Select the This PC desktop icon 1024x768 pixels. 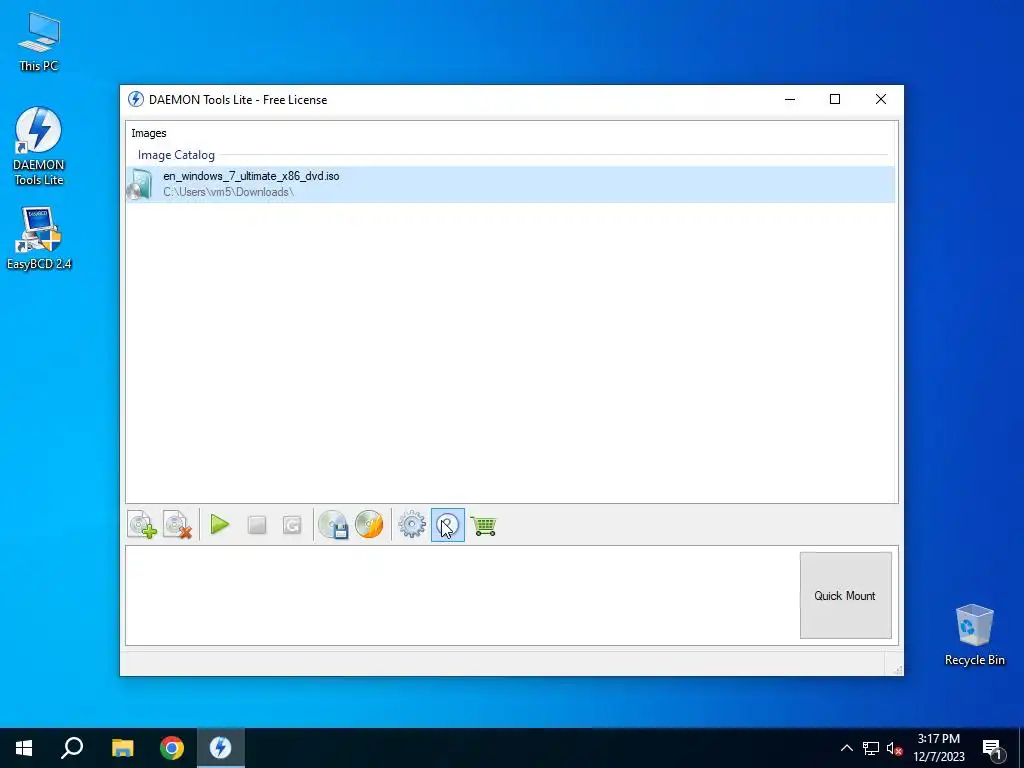click(39, 42)
